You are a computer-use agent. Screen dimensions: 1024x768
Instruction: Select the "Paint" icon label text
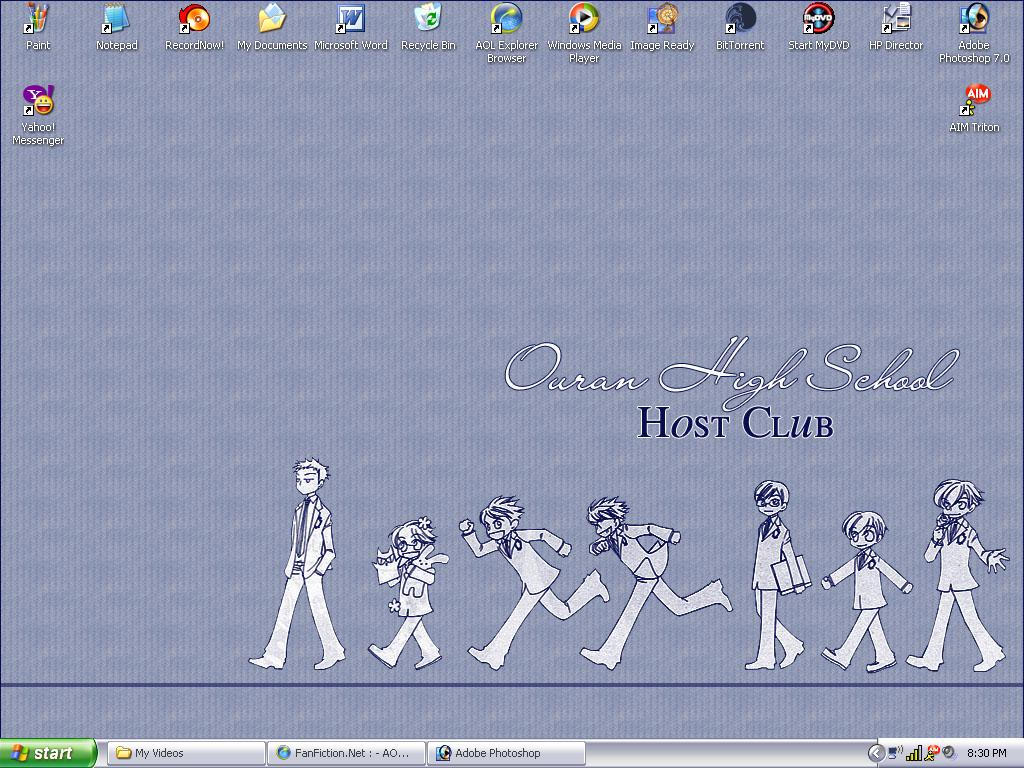[38, 45]
